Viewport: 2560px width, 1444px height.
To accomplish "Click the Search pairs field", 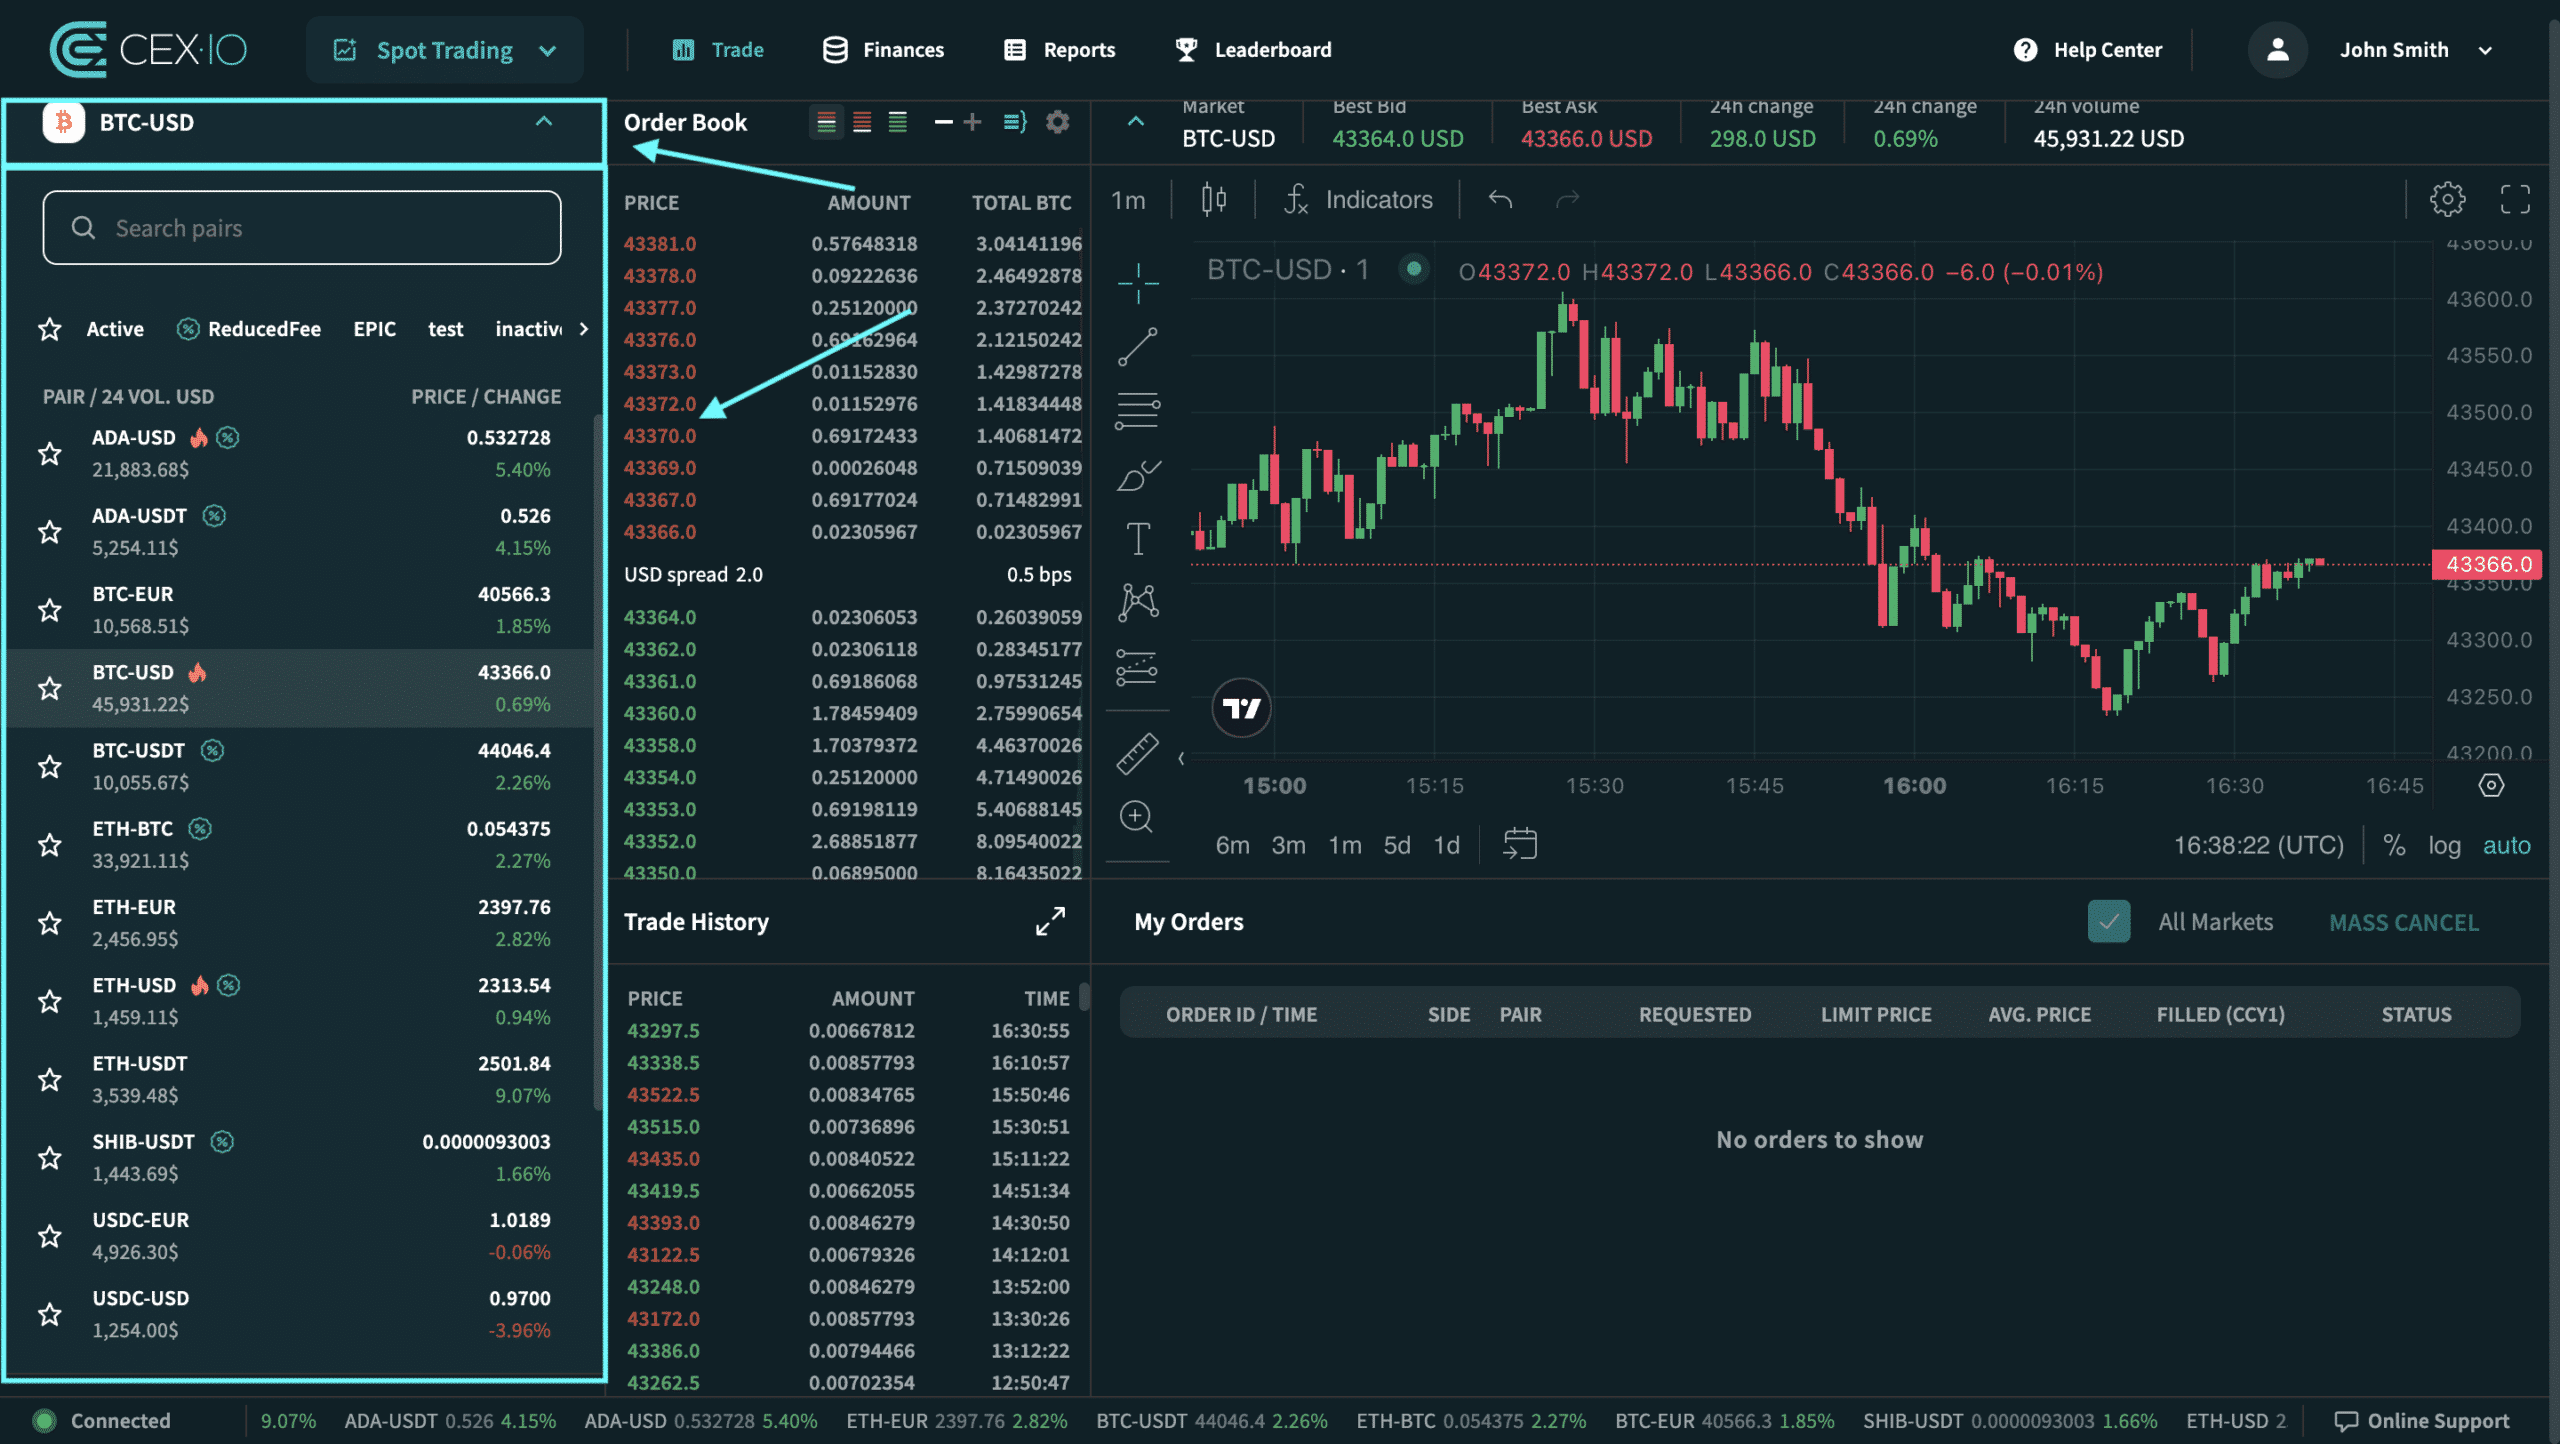I will click(x=302, y=228).
